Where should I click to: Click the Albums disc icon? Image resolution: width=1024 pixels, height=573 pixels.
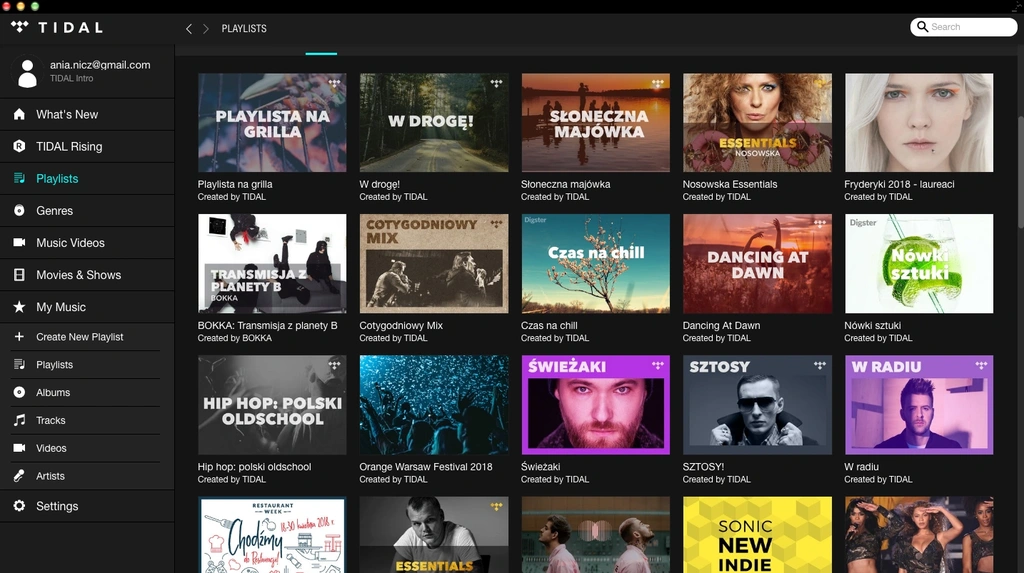[x=19, y=392]
